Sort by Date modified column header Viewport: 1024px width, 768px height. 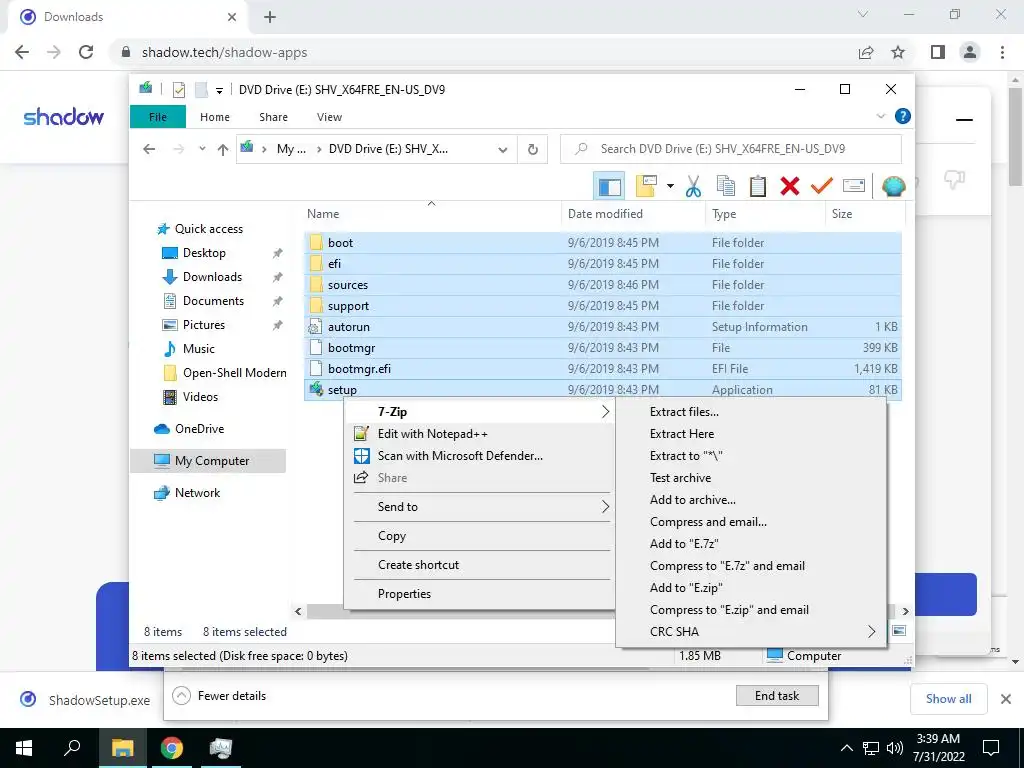coord(605,214)
